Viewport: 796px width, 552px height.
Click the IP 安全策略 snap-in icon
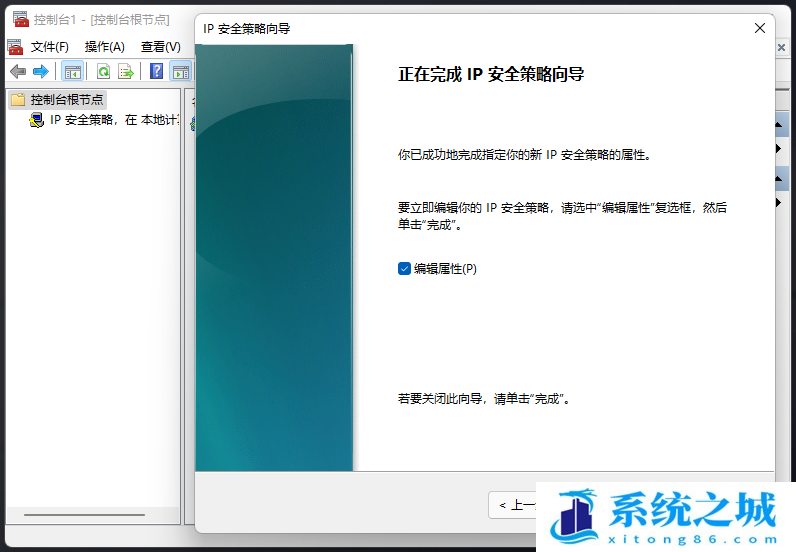[37, 120]
